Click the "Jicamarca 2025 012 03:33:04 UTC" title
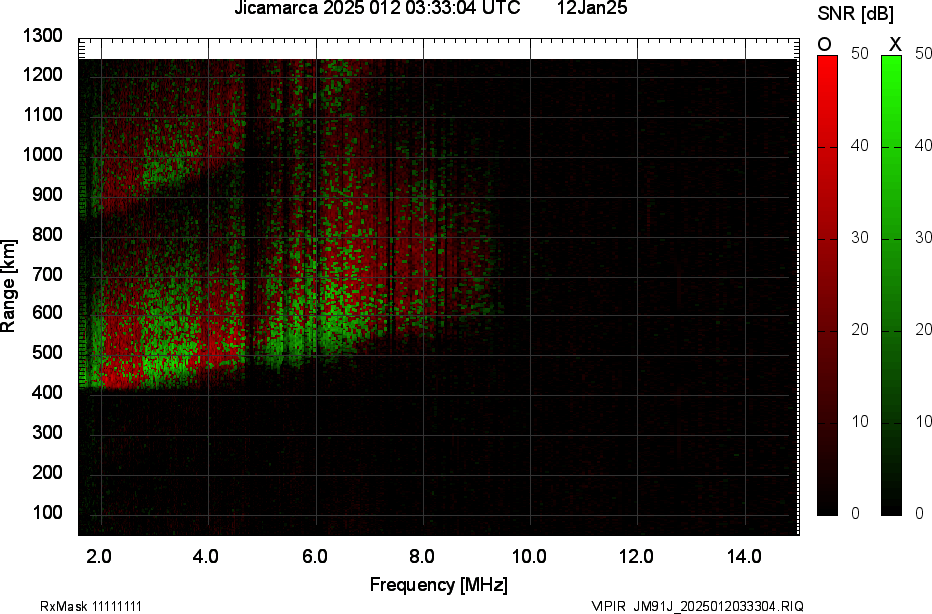Screen dimensions: 932x614 point(377,8)
